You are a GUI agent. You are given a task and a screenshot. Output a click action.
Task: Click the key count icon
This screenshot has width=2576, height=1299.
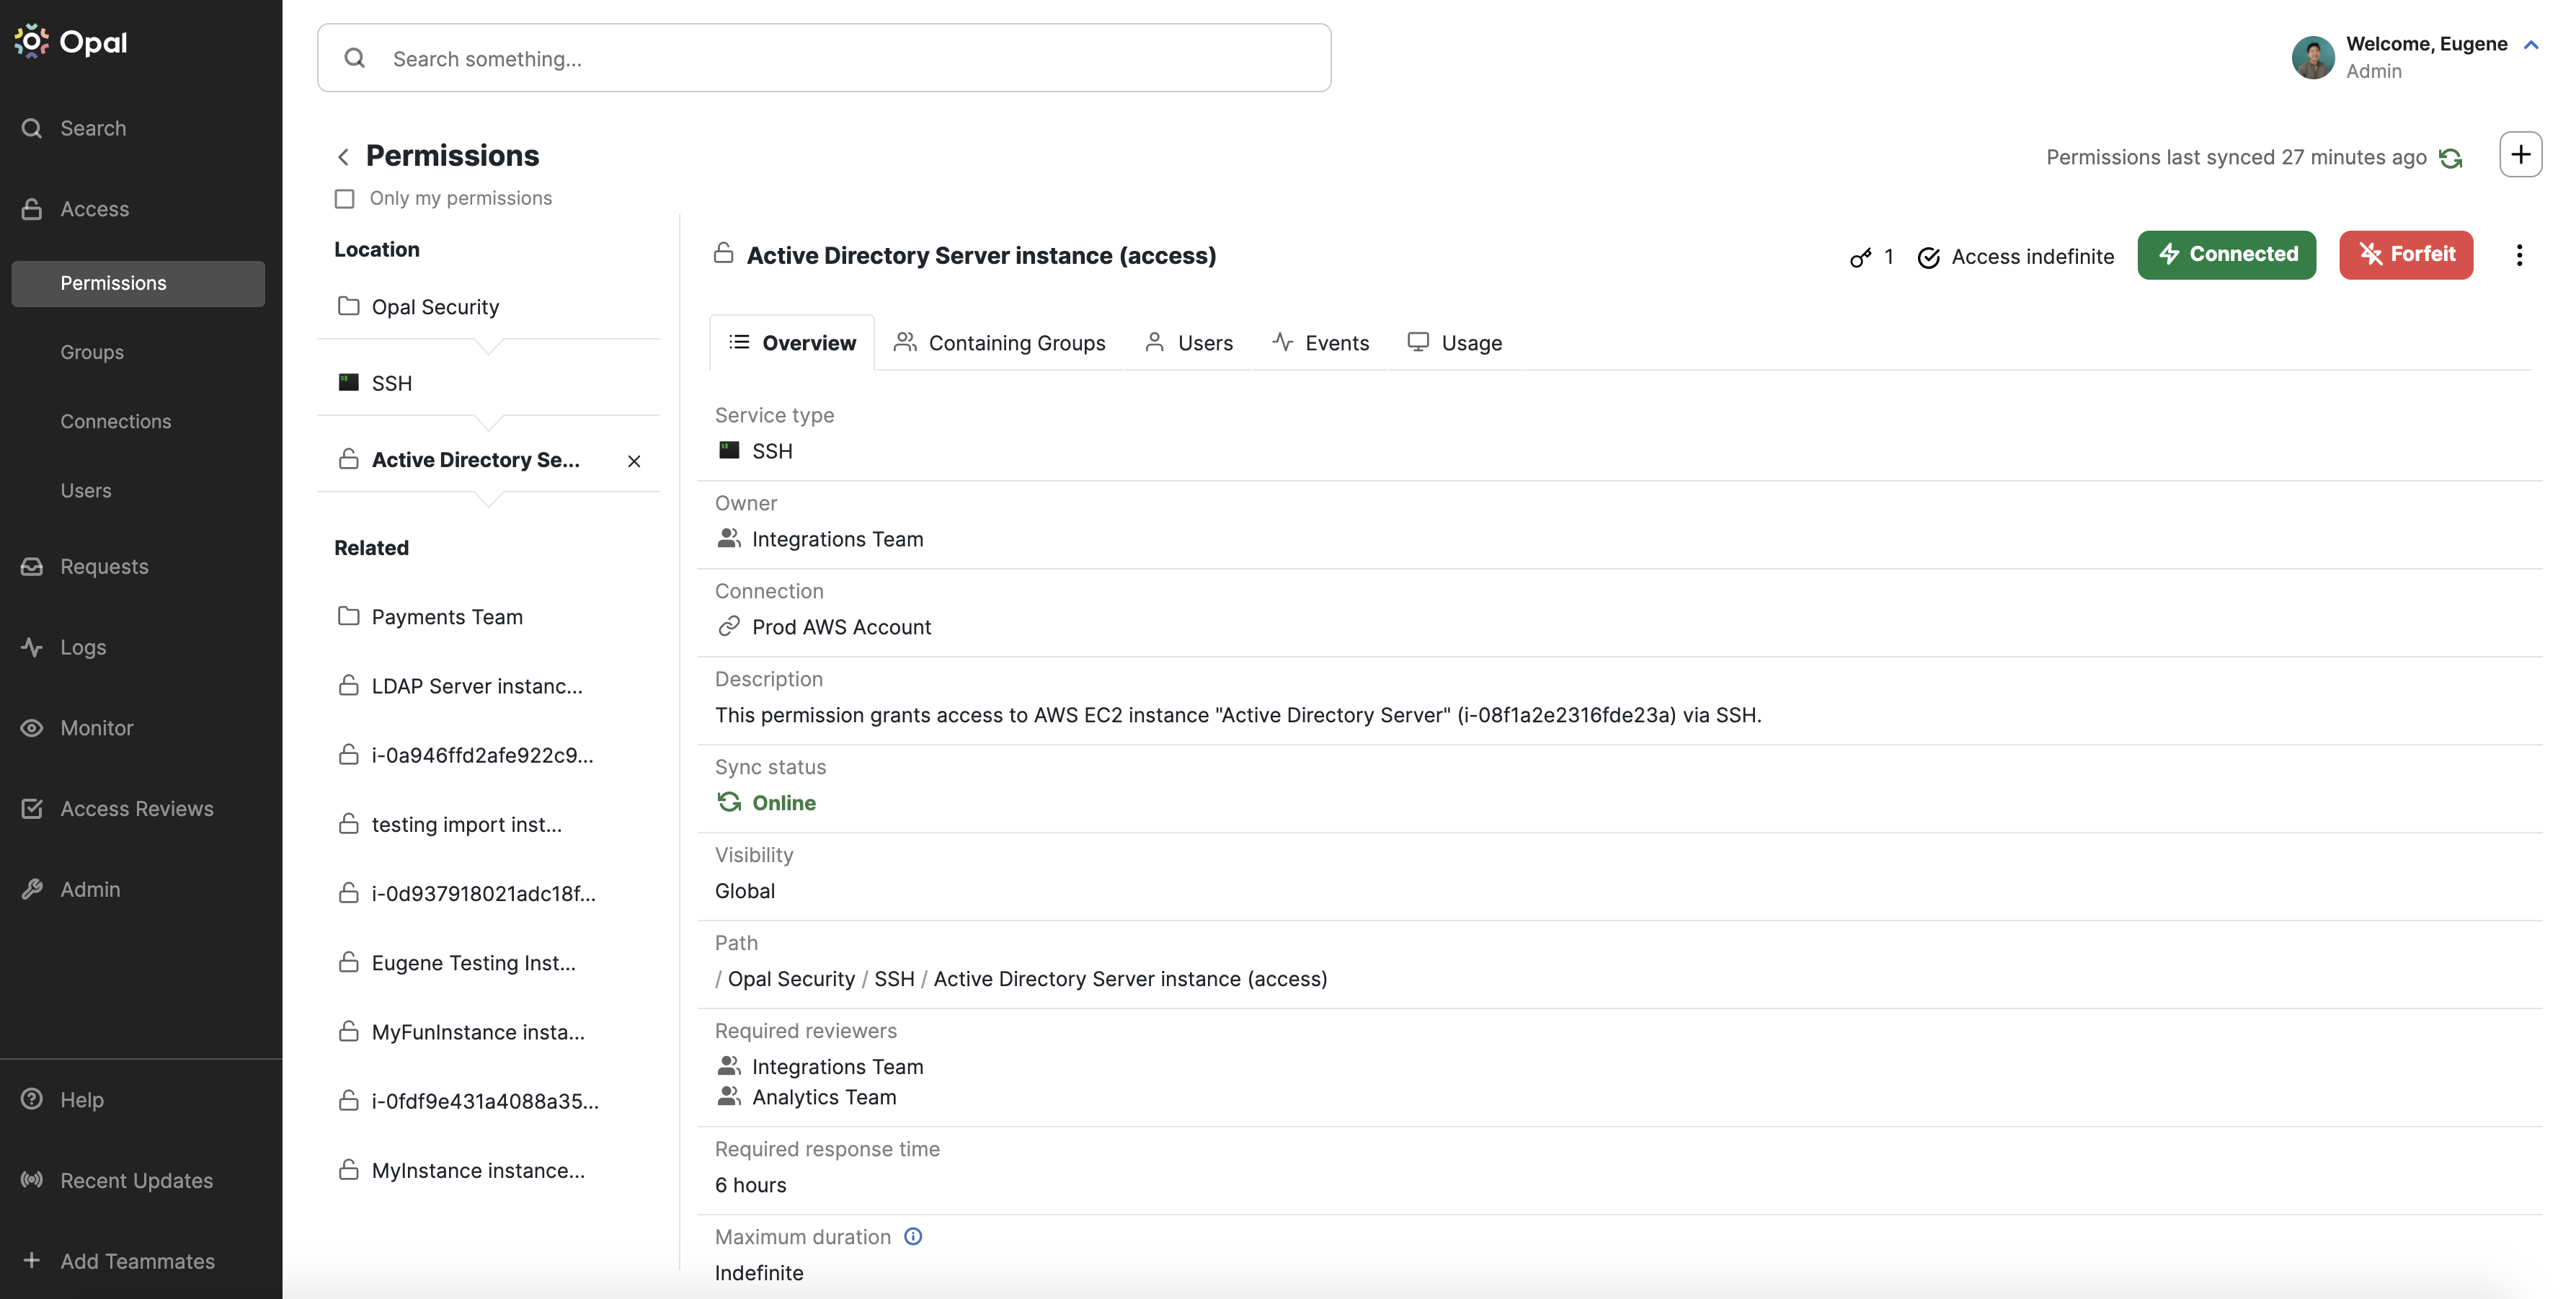pyautogui.click(x=1860, y=257)
